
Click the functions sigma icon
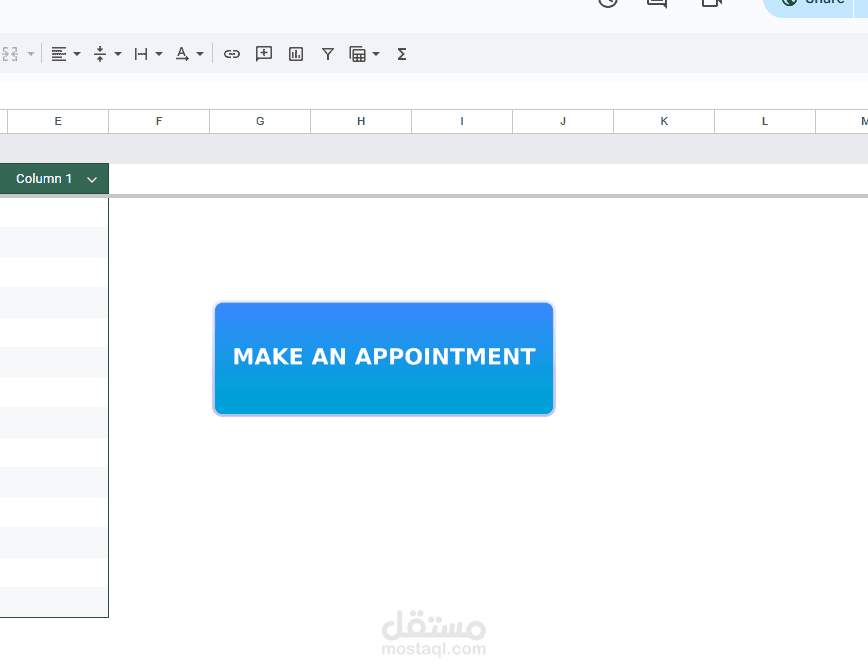point(402,54)
